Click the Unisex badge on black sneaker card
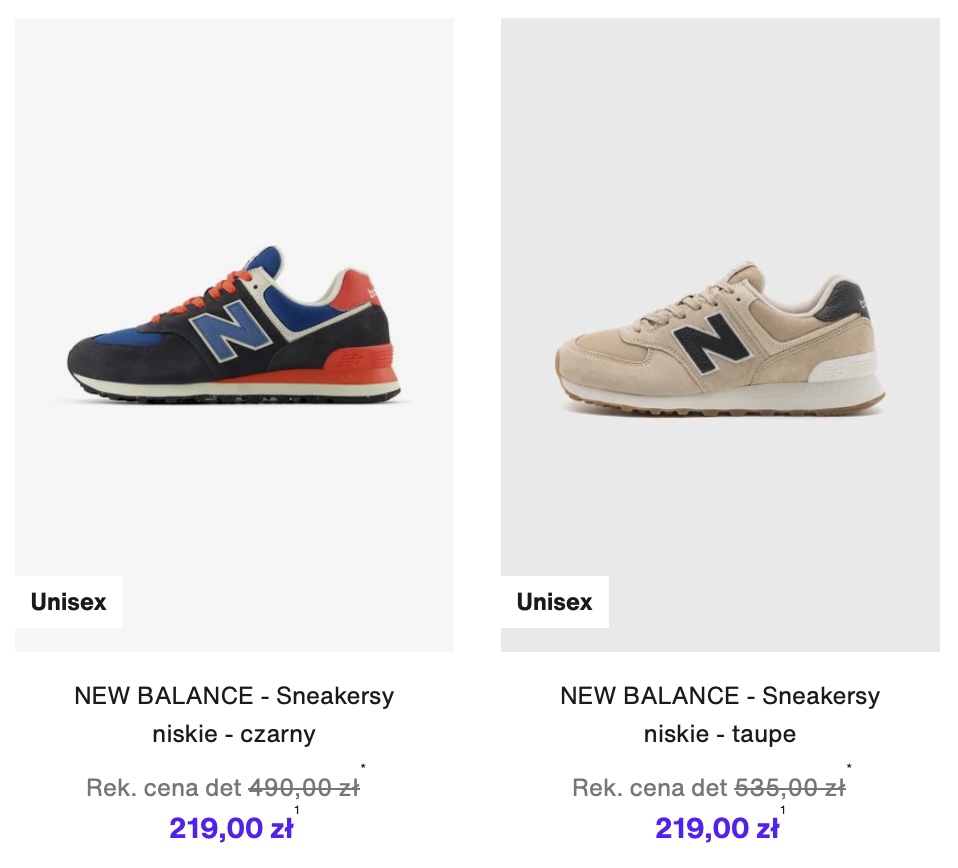The height and width of the screenshot is (868, 958). [x=69, y=602]
